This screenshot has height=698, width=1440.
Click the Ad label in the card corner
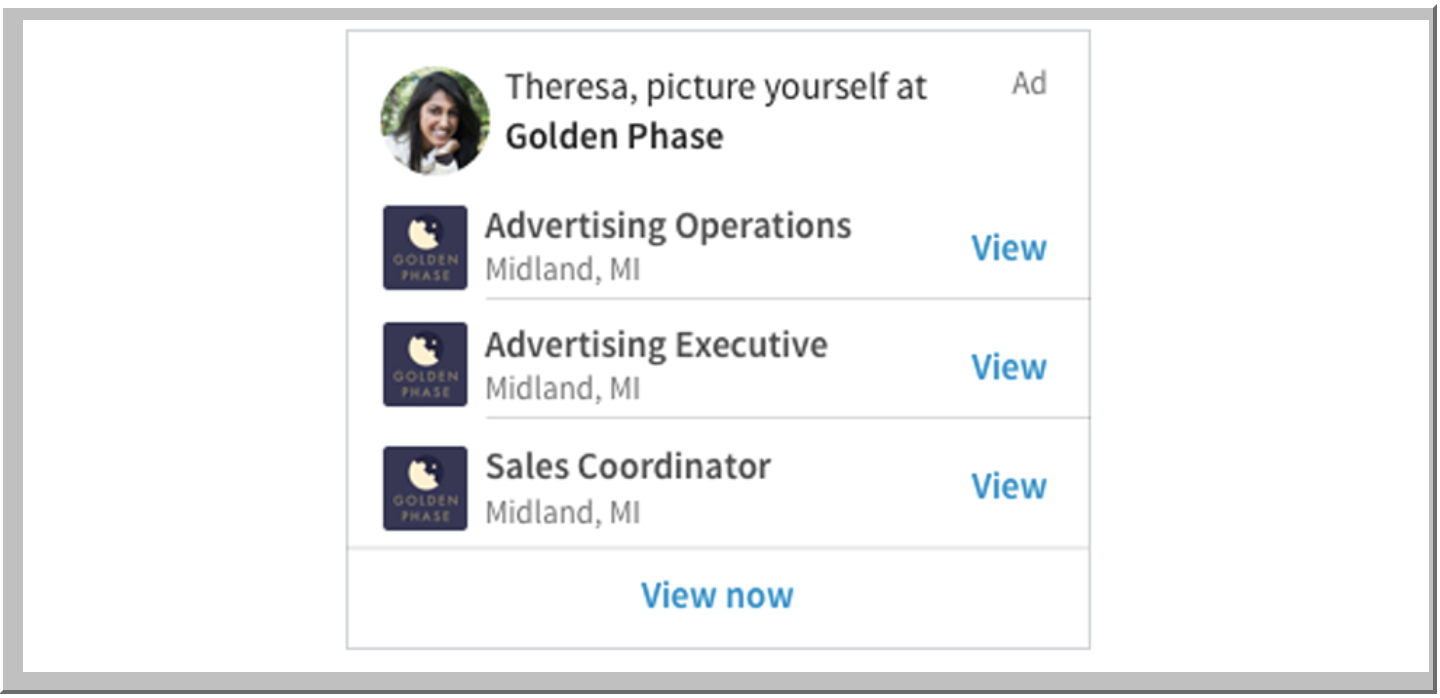pos(1029,84)
